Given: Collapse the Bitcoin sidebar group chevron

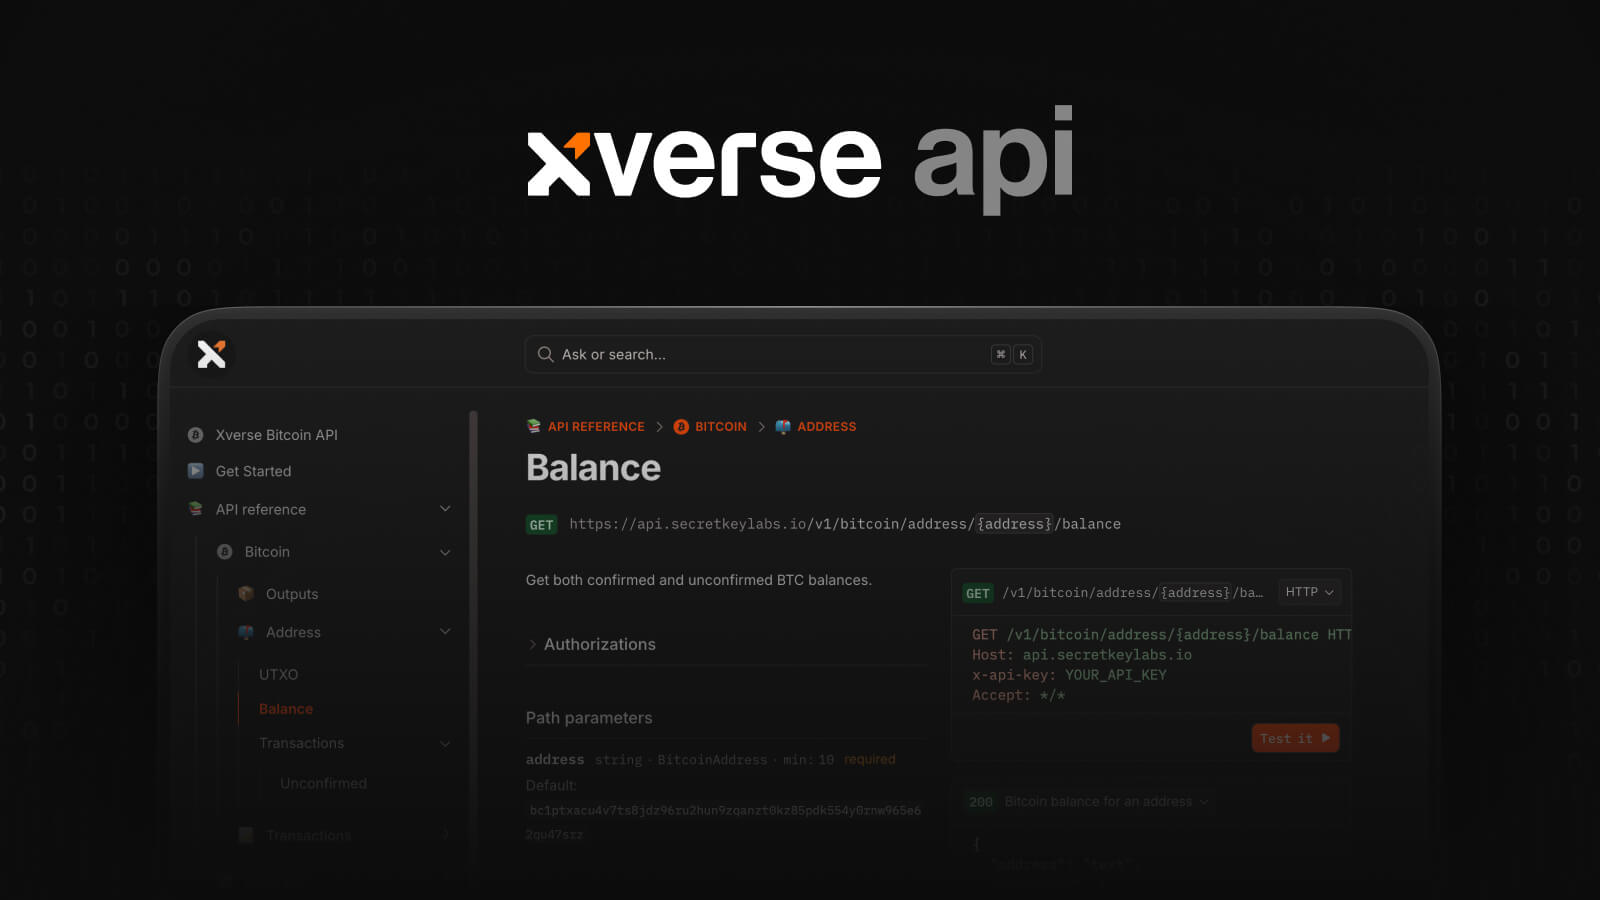Looking at the screenshot, I should point(445,552).
